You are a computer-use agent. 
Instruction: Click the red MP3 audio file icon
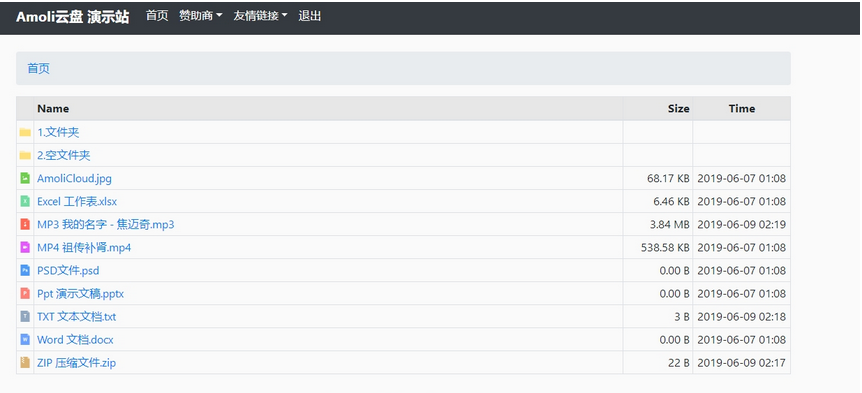tap(25, 224)
